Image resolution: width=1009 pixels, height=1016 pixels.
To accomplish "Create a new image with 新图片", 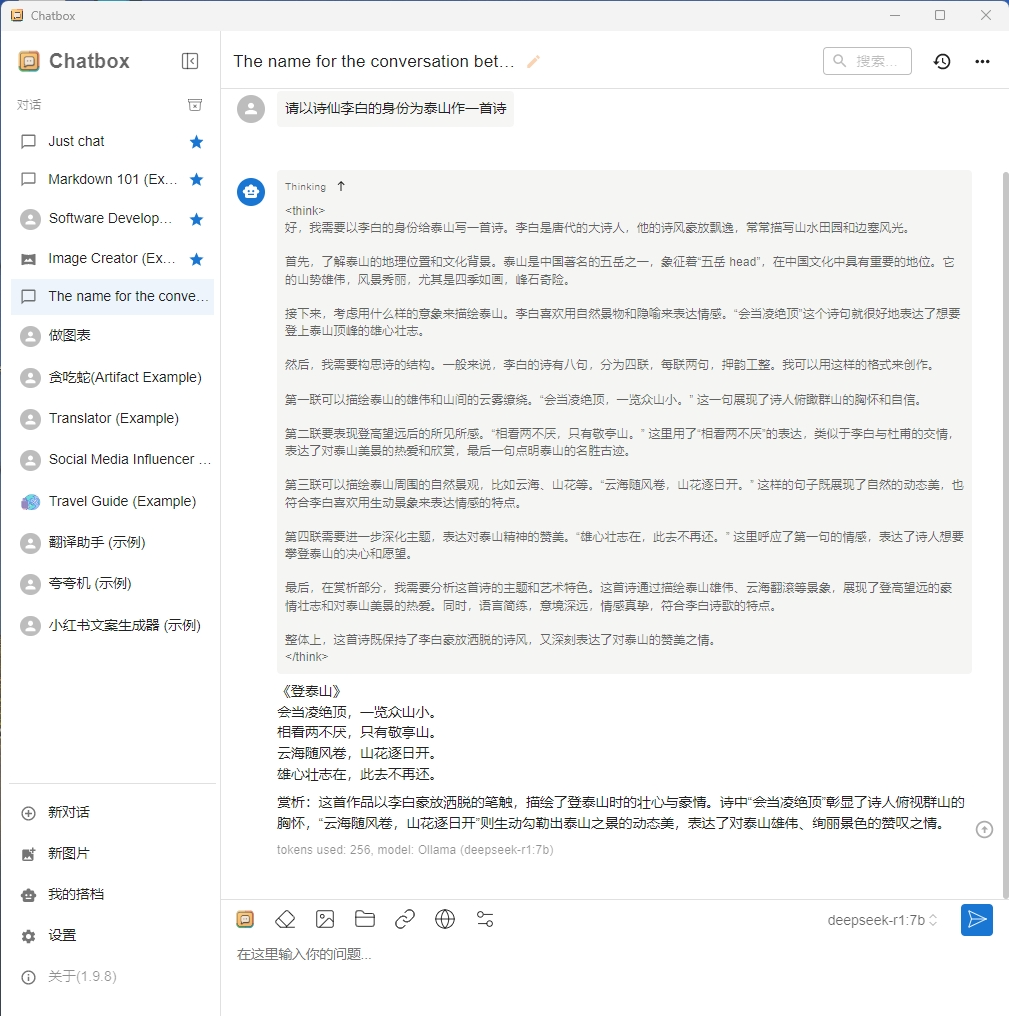I will point(112,853).
